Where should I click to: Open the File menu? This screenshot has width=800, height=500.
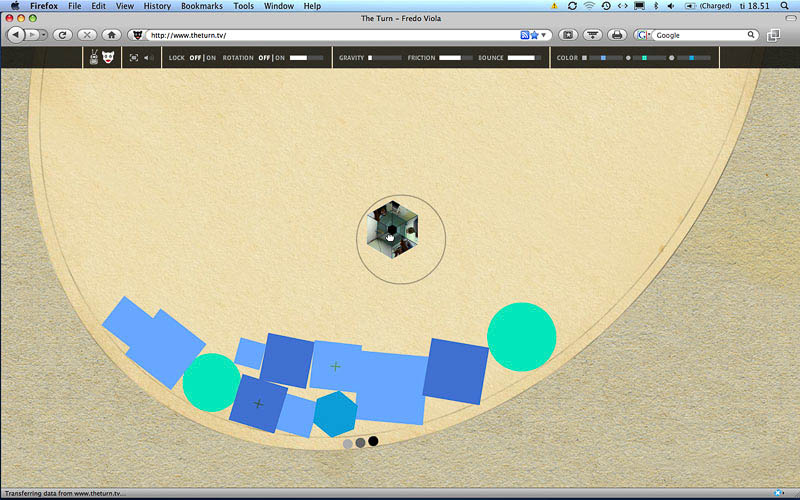click(x=74, y=6)
